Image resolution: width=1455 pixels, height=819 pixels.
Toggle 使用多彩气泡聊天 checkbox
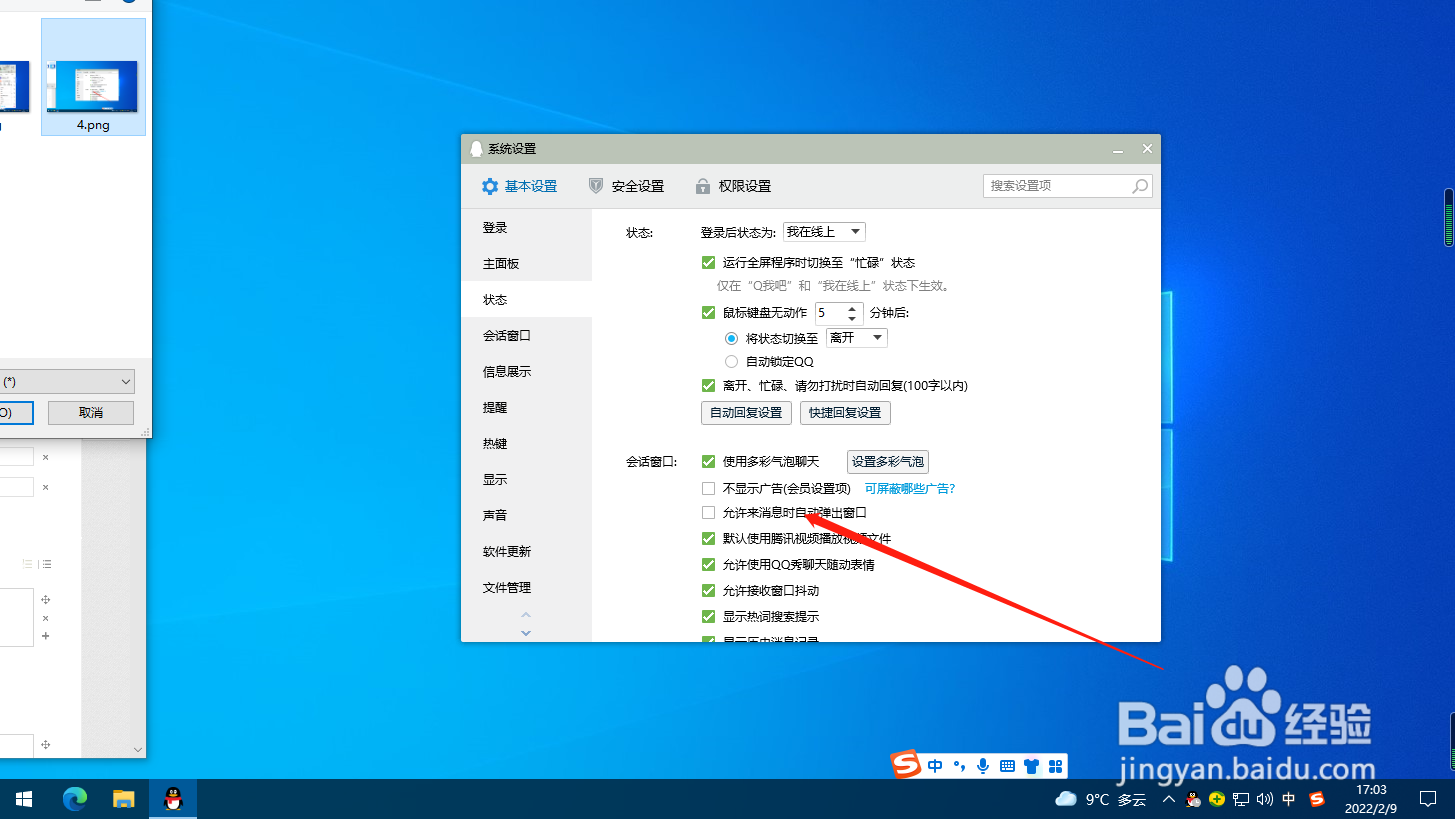coord(709,462)
